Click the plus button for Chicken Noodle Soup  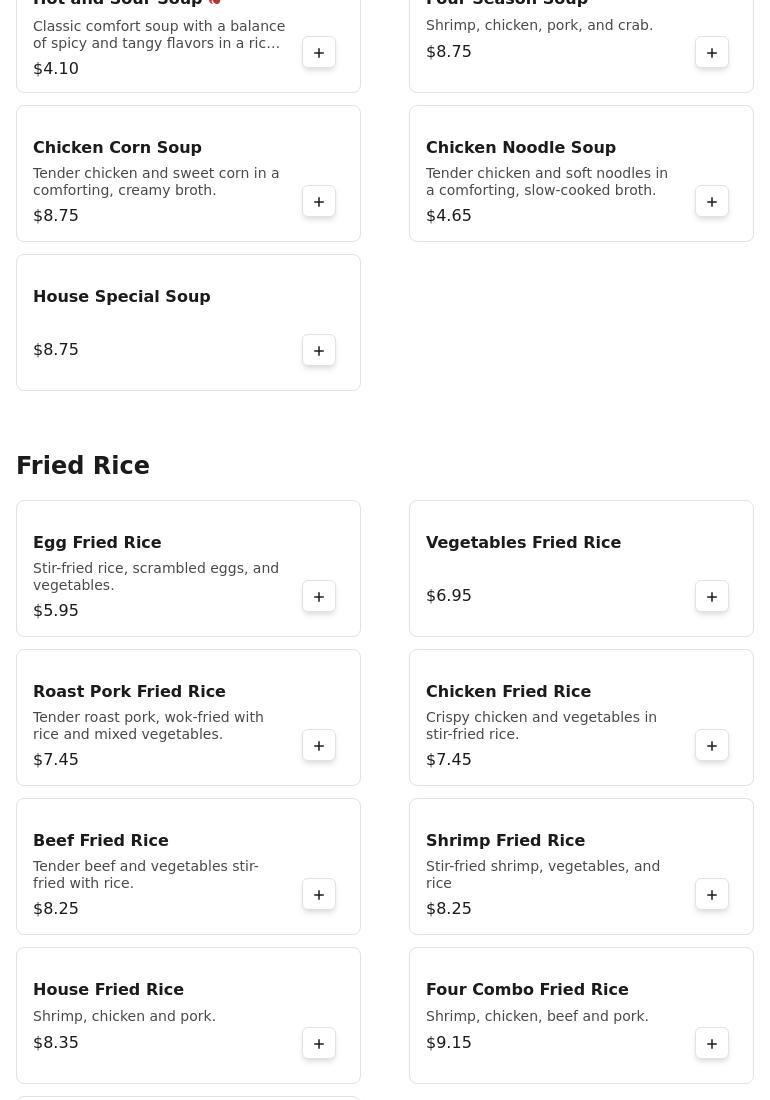(711, 201)
